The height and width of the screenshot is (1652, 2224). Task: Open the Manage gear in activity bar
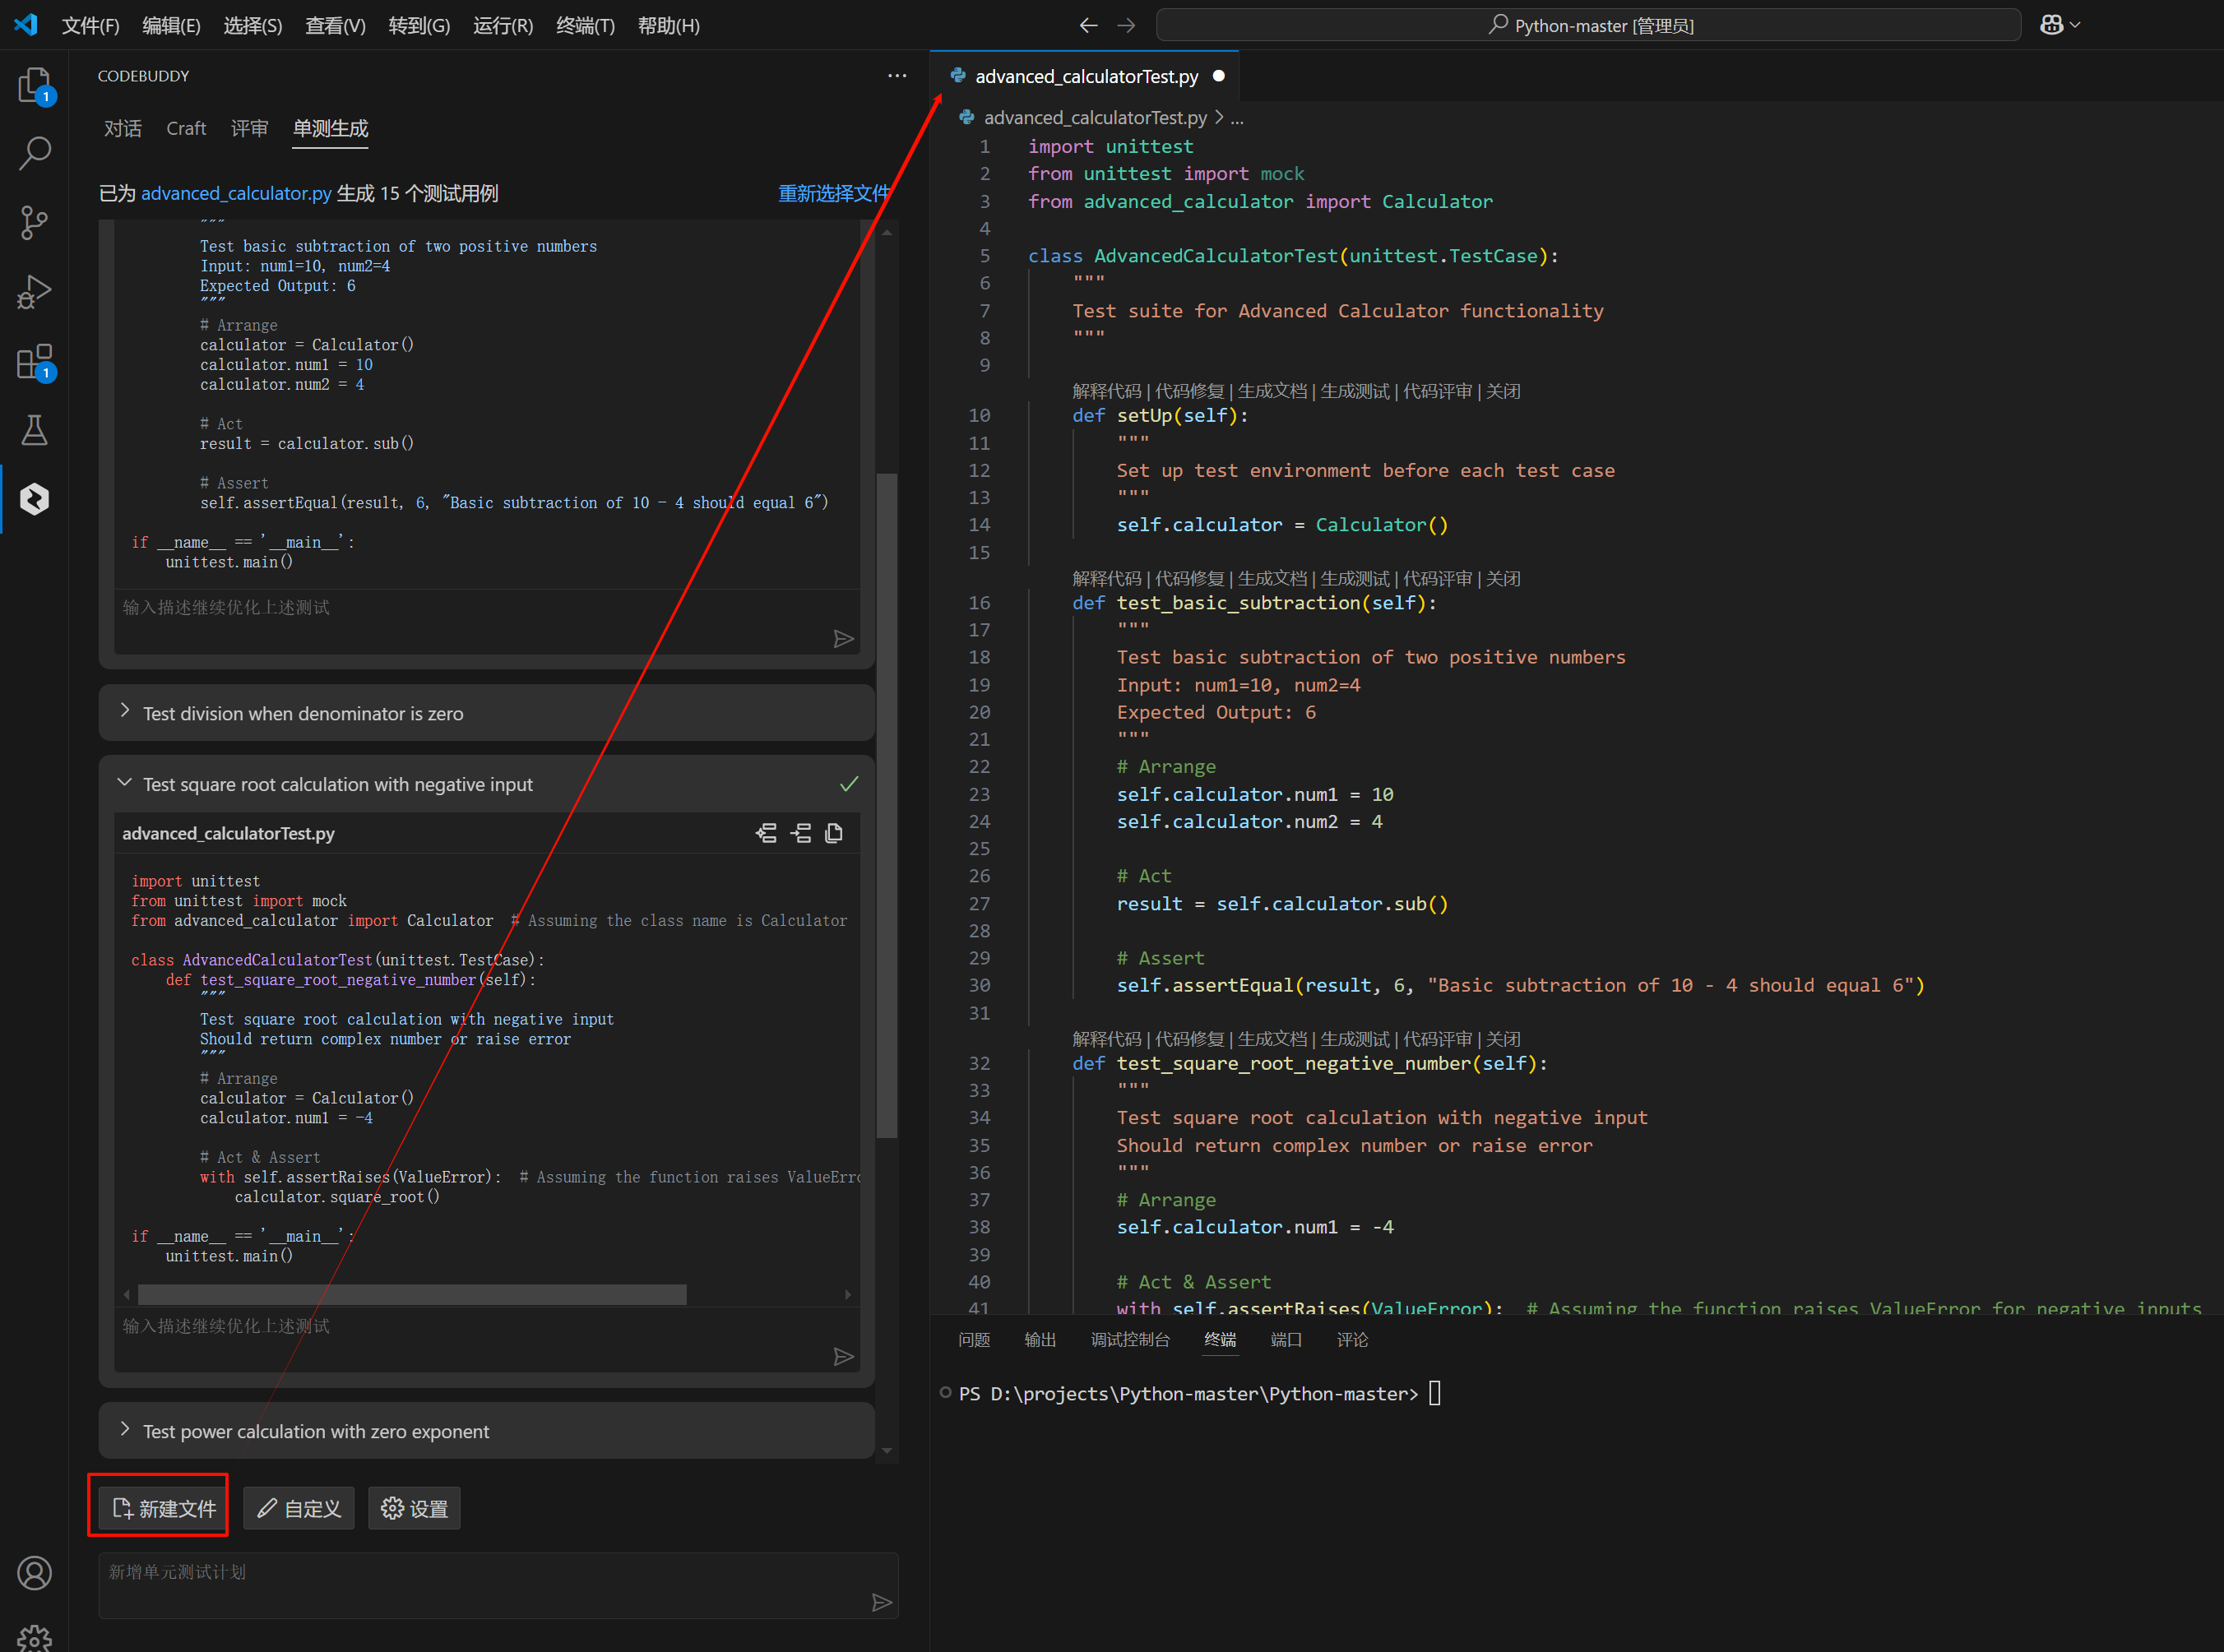click(x=35, y=1638)
